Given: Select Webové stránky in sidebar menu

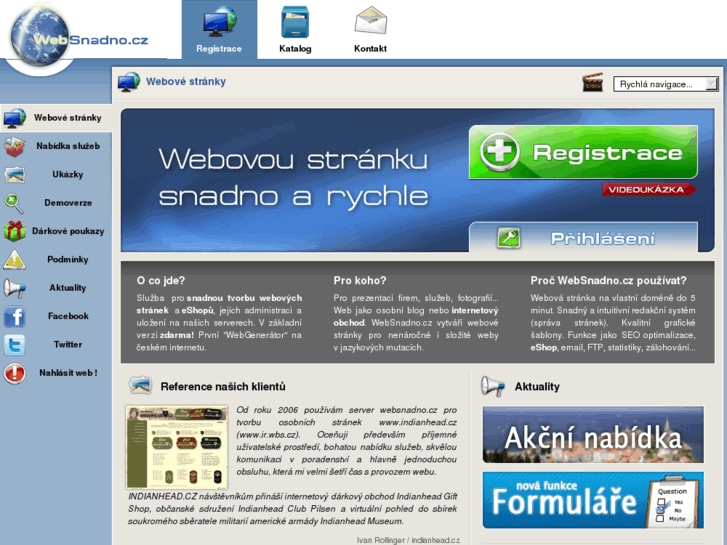Looking at the screenshot, I should coord(68,118).
